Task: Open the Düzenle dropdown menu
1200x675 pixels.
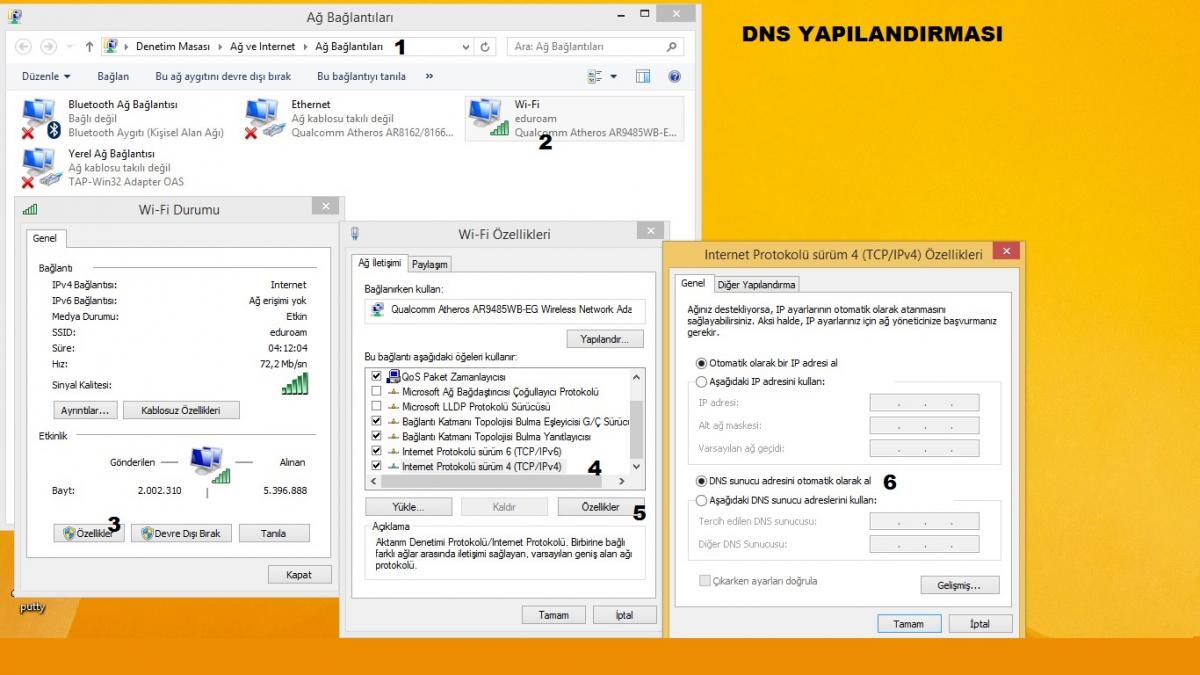Action: click(x=46, y=76)
